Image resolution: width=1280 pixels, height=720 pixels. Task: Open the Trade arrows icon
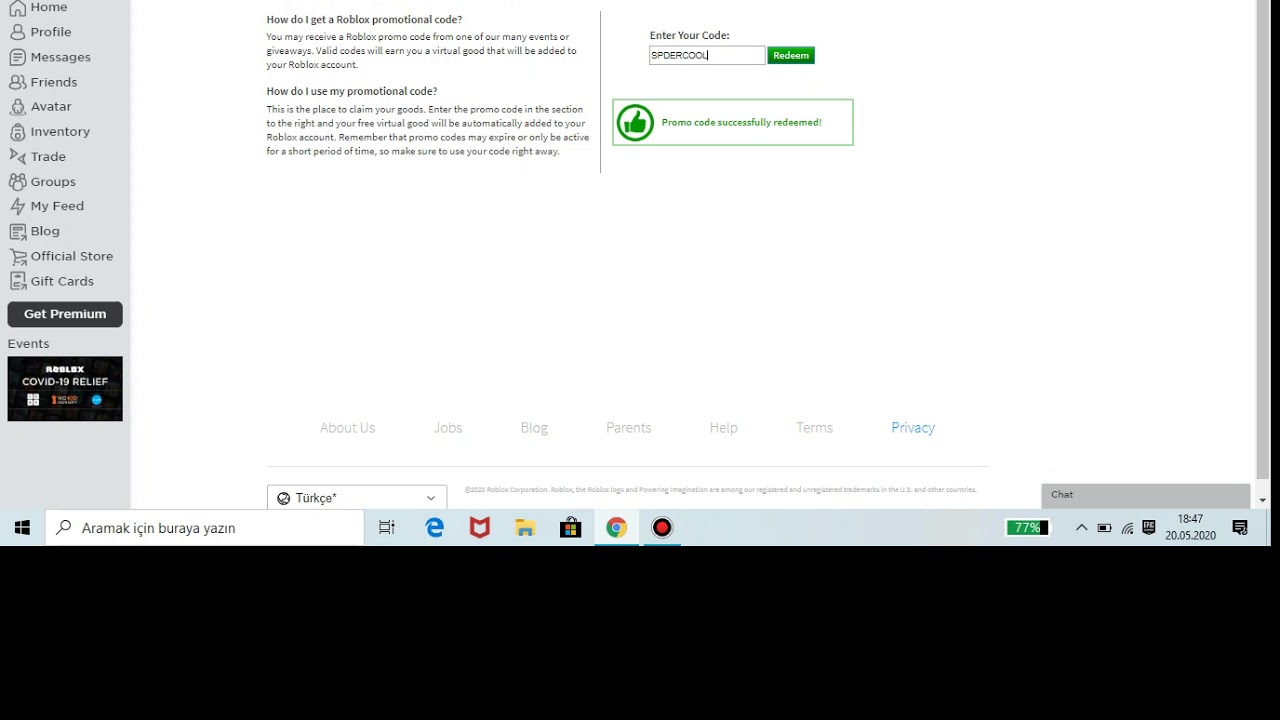pos(17,156)
